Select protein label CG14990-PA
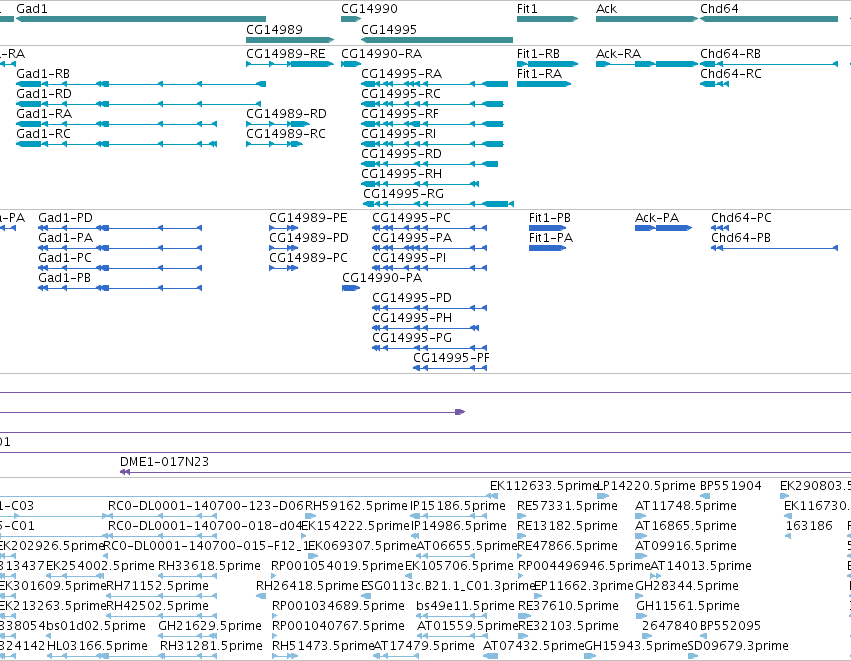851x661 pixels. (382, 278)
